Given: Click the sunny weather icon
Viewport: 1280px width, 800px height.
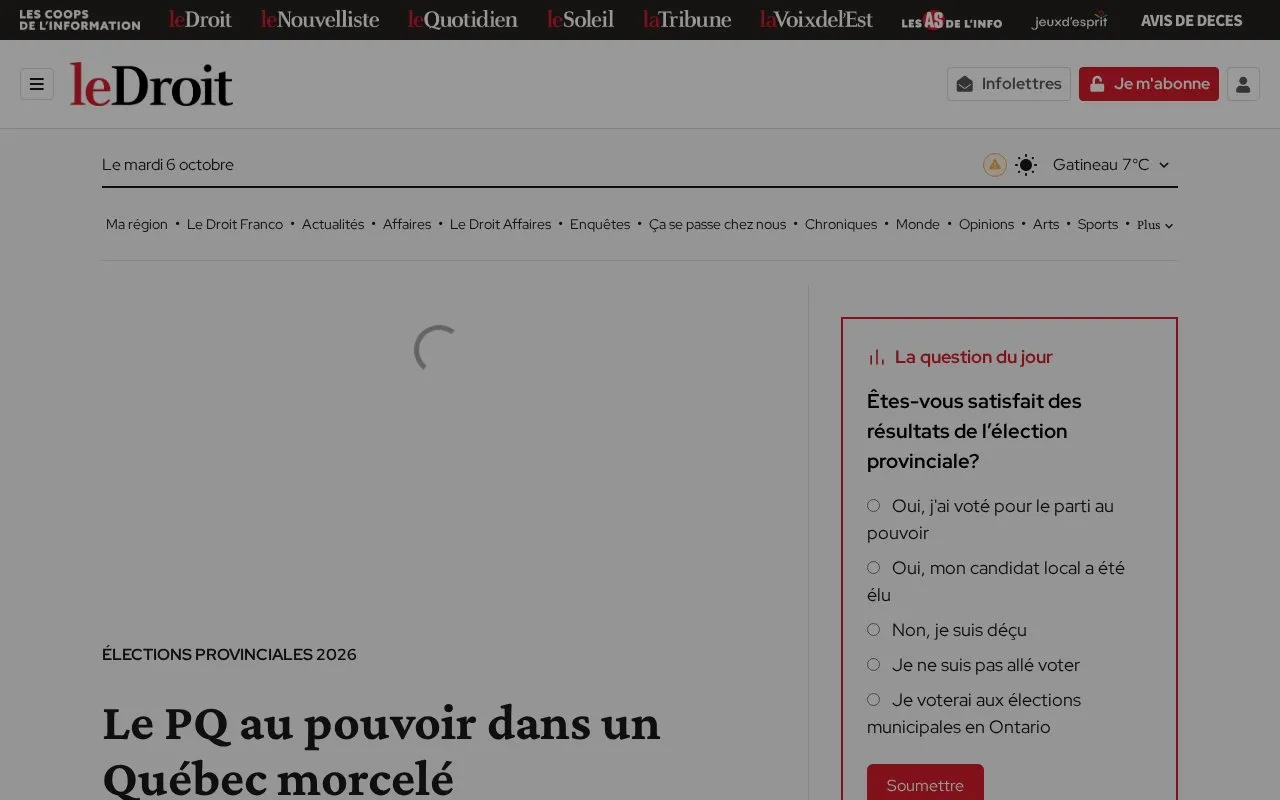Looking at the screenshot, I should [x=1026, y=165].
